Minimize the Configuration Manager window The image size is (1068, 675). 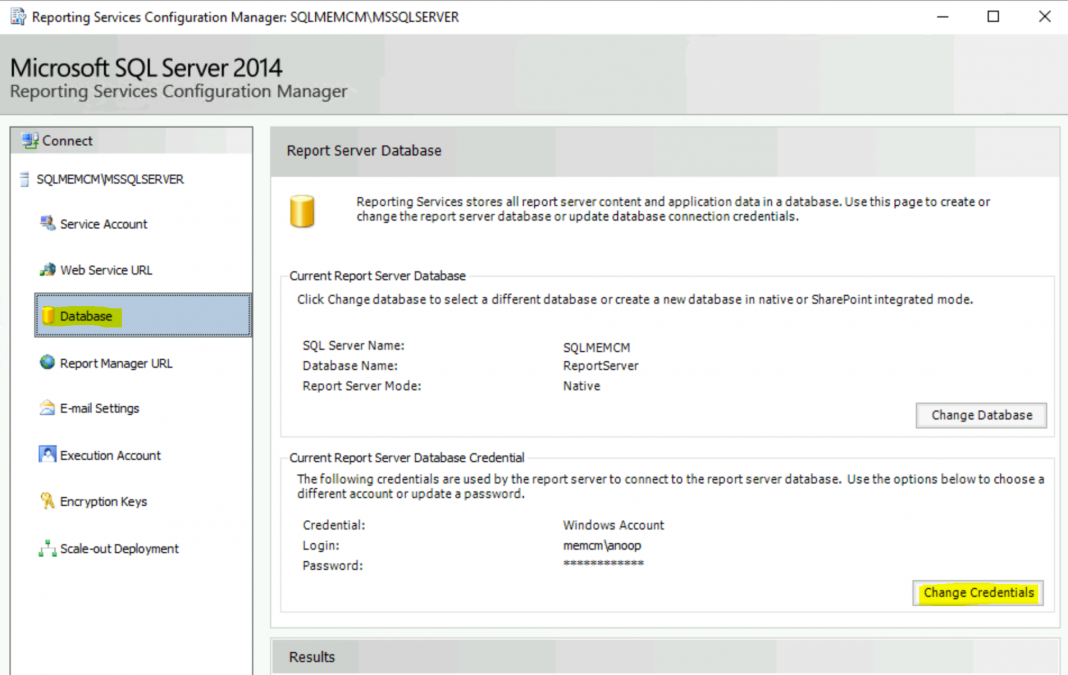[943, 16]
